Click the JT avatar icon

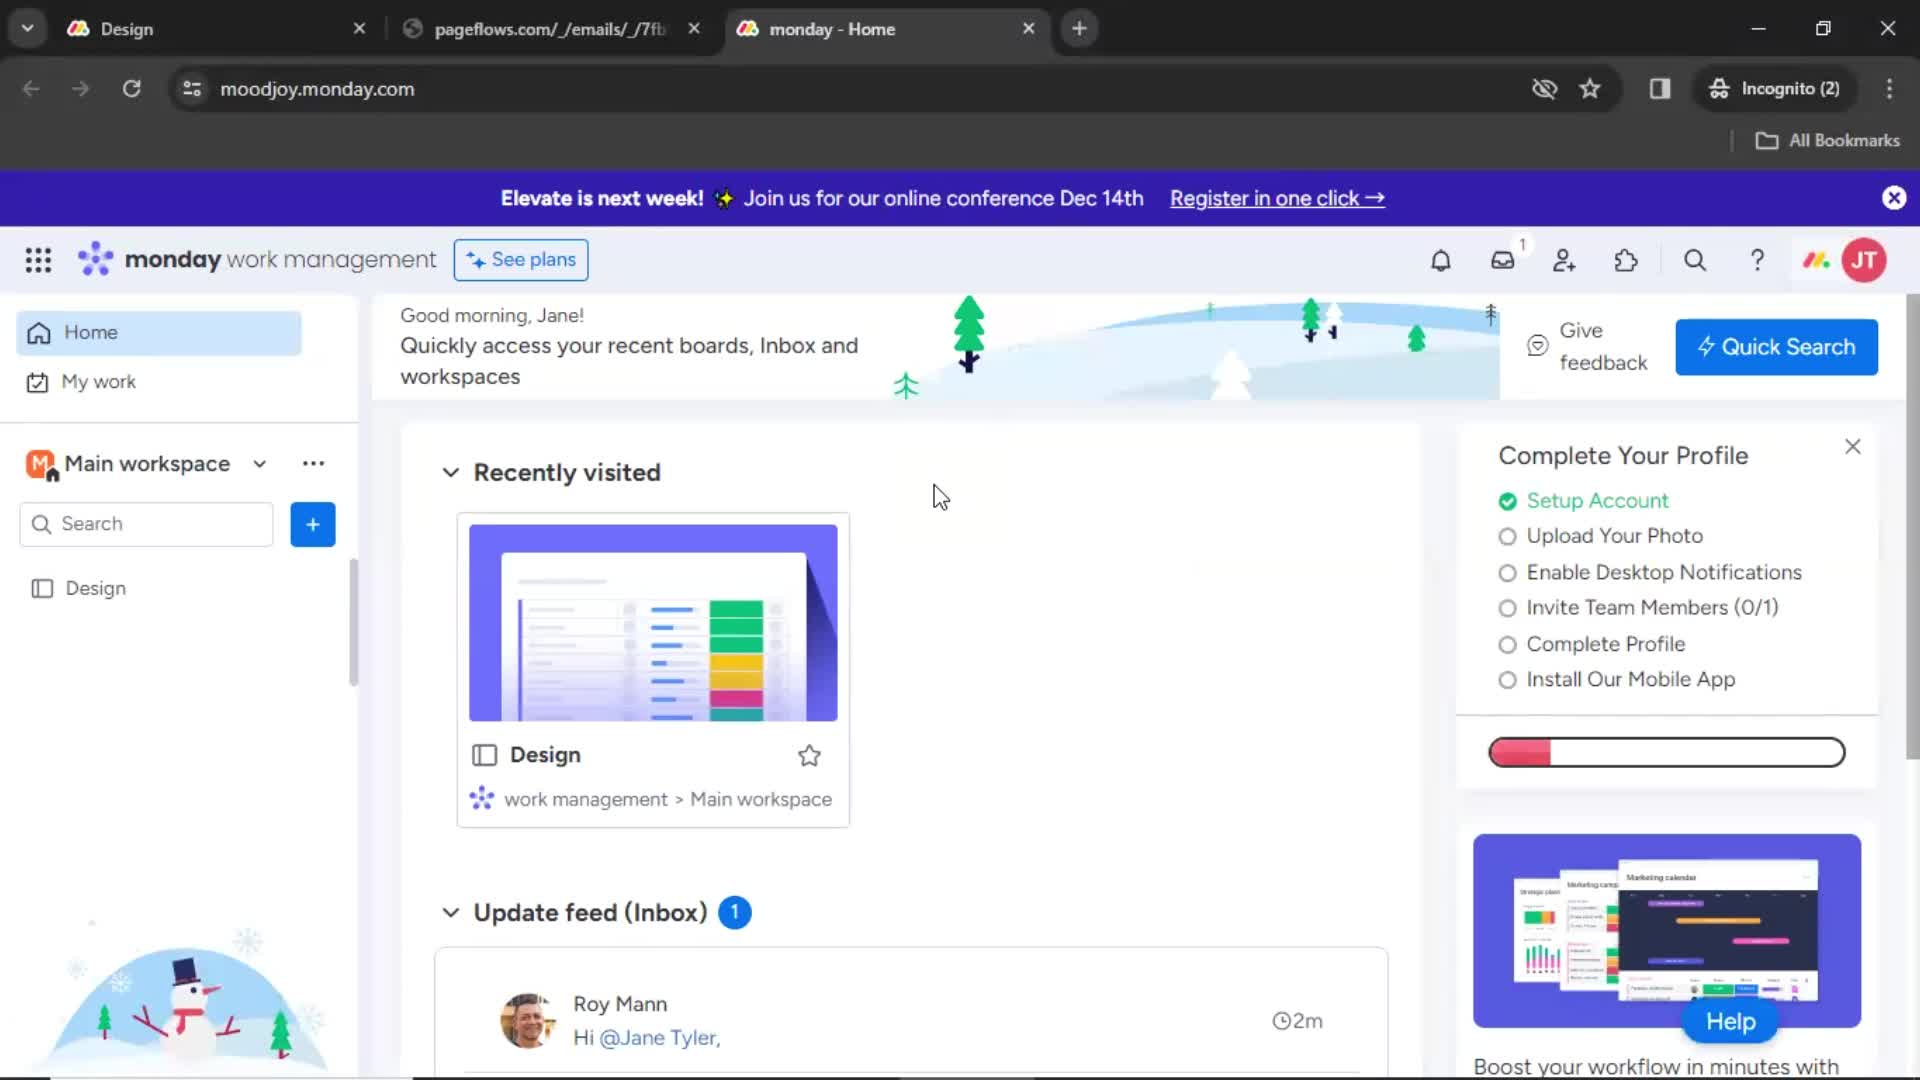click(1864, 260)
